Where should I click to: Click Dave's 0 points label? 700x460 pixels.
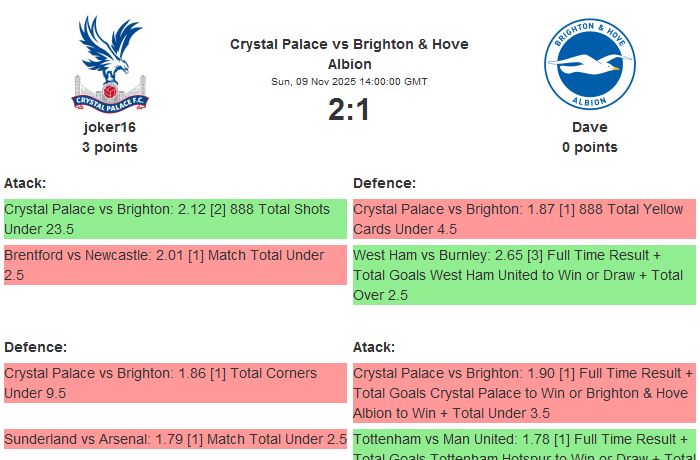(590, 147)
